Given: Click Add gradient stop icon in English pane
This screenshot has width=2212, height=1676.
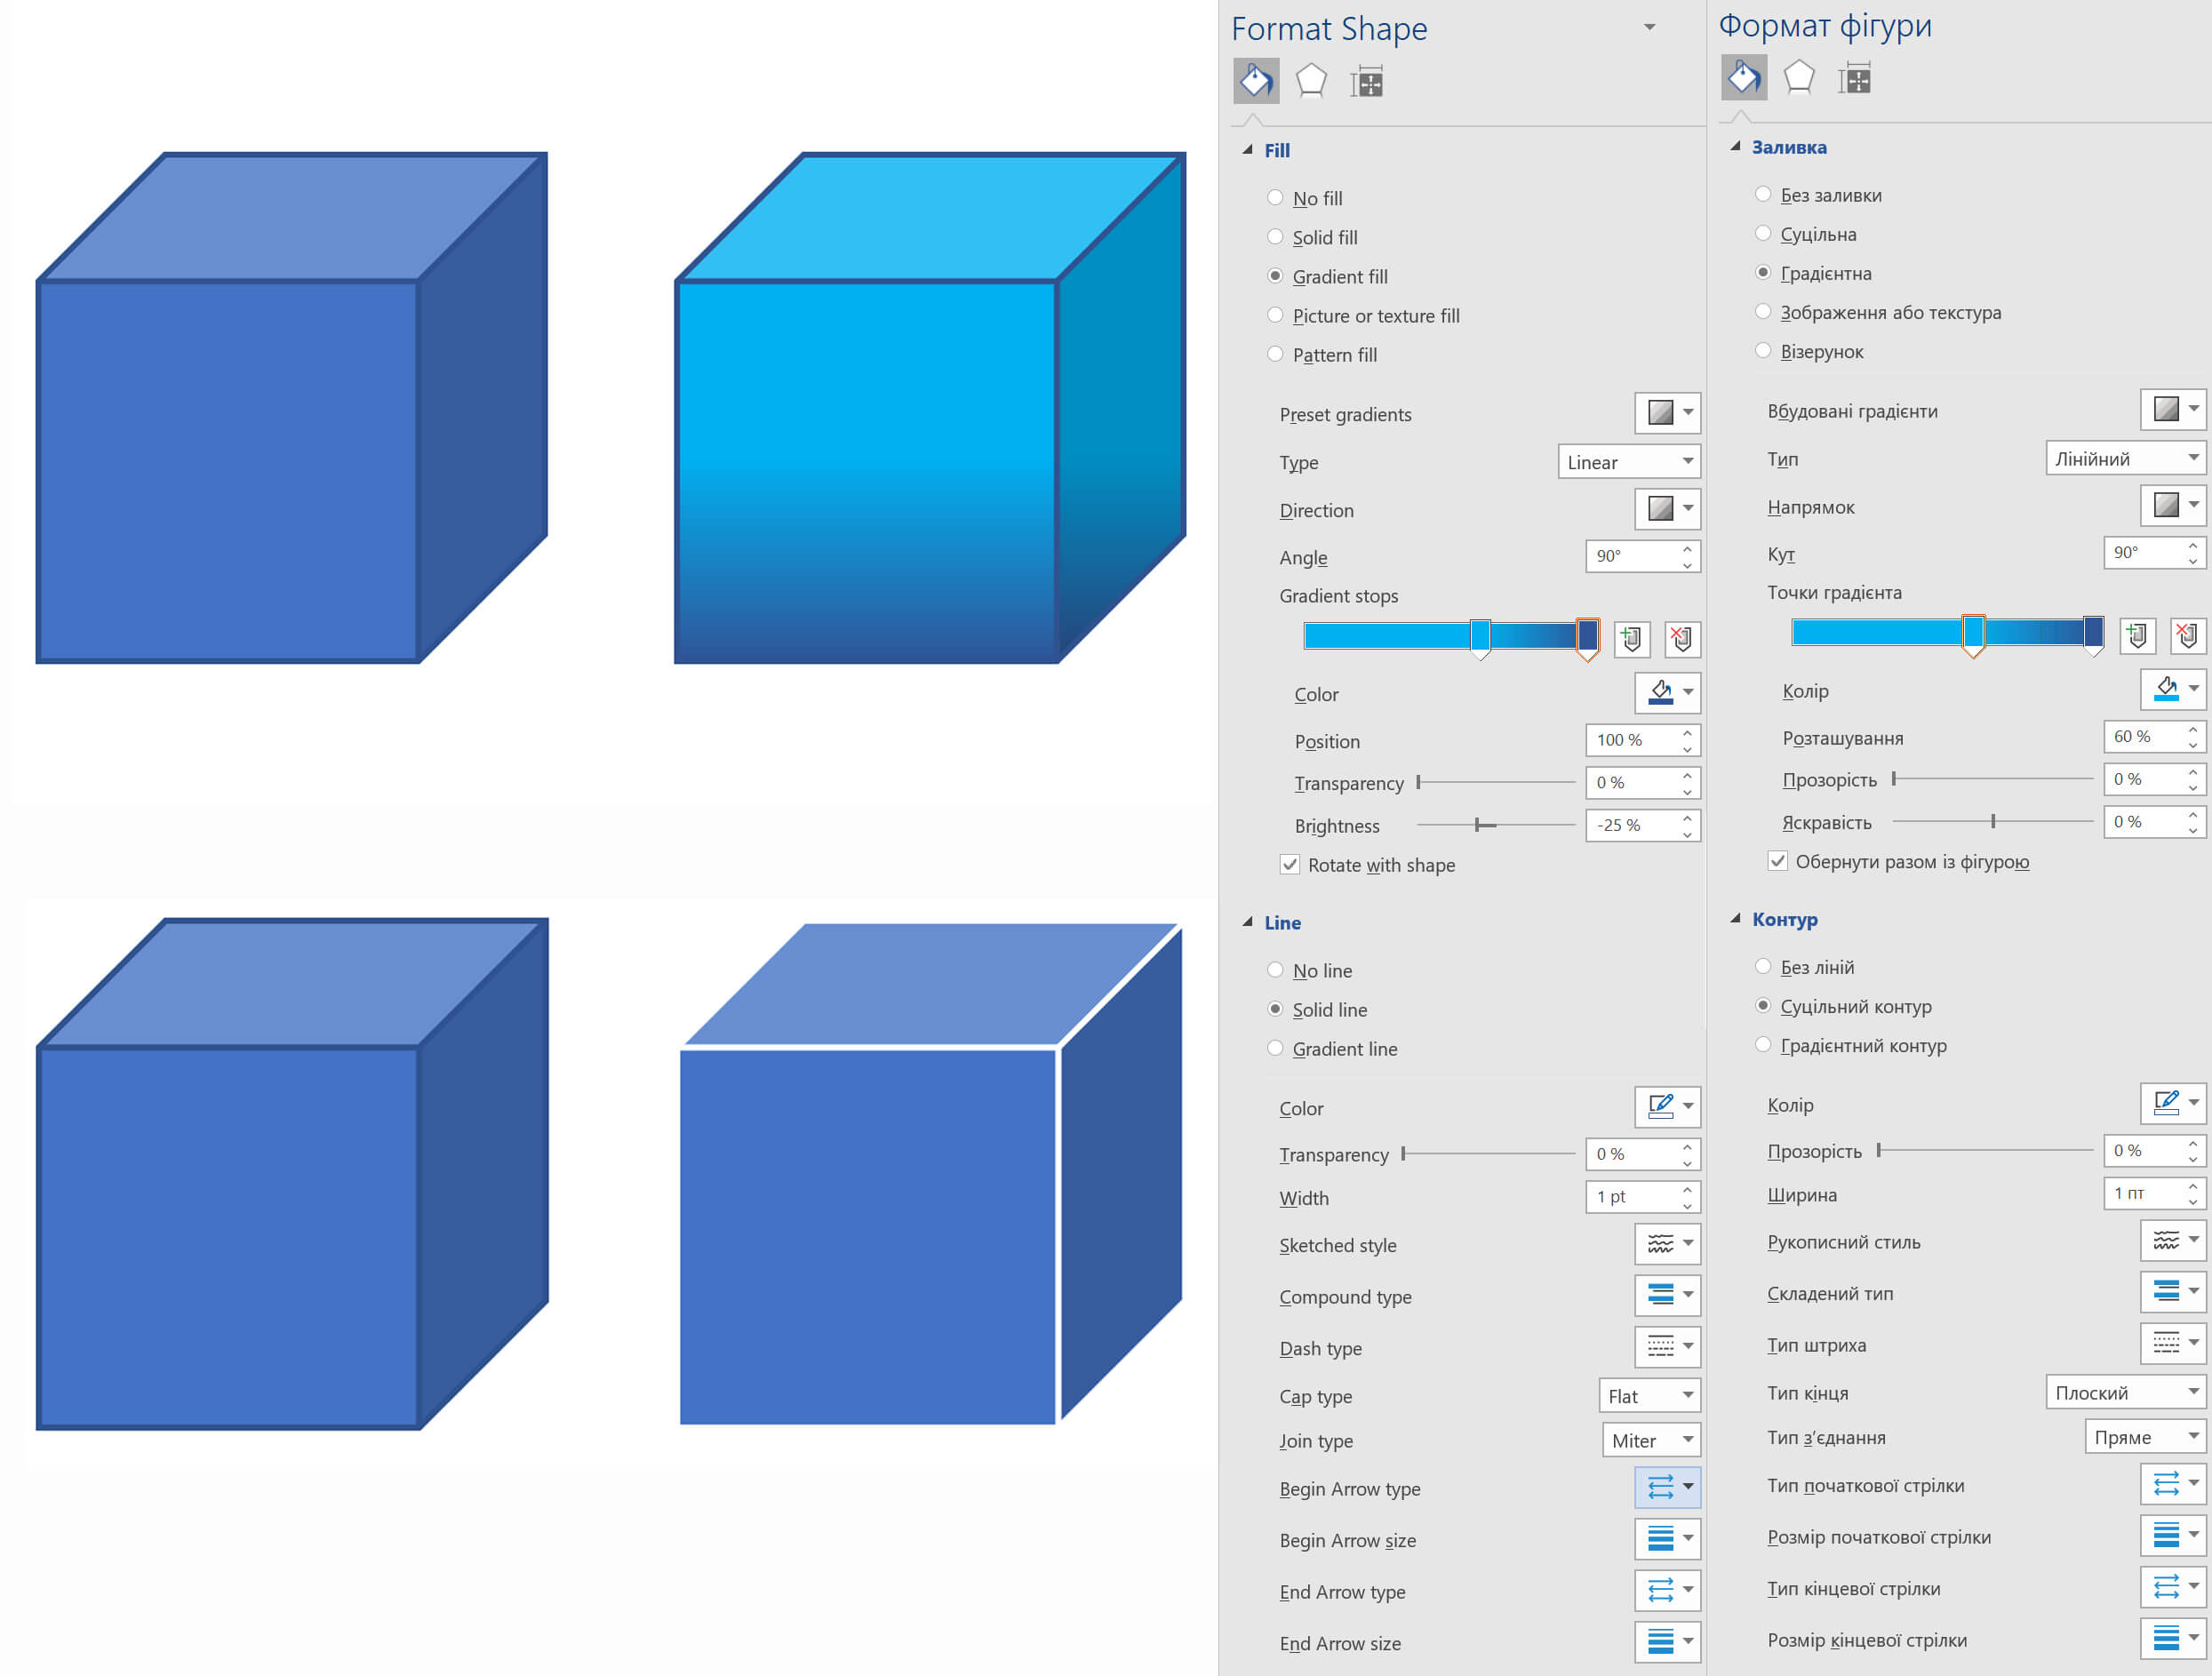Looking at the screenshot, I should tap(1631, 638).
